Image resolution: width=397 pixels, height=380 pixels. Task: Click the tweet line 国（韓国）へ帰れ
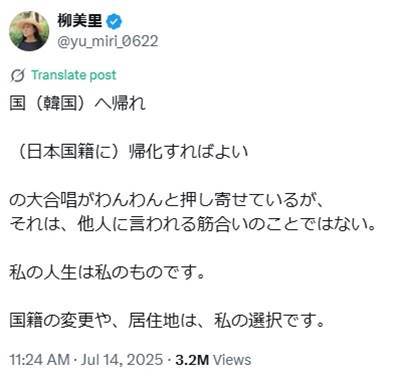[77, 103]
